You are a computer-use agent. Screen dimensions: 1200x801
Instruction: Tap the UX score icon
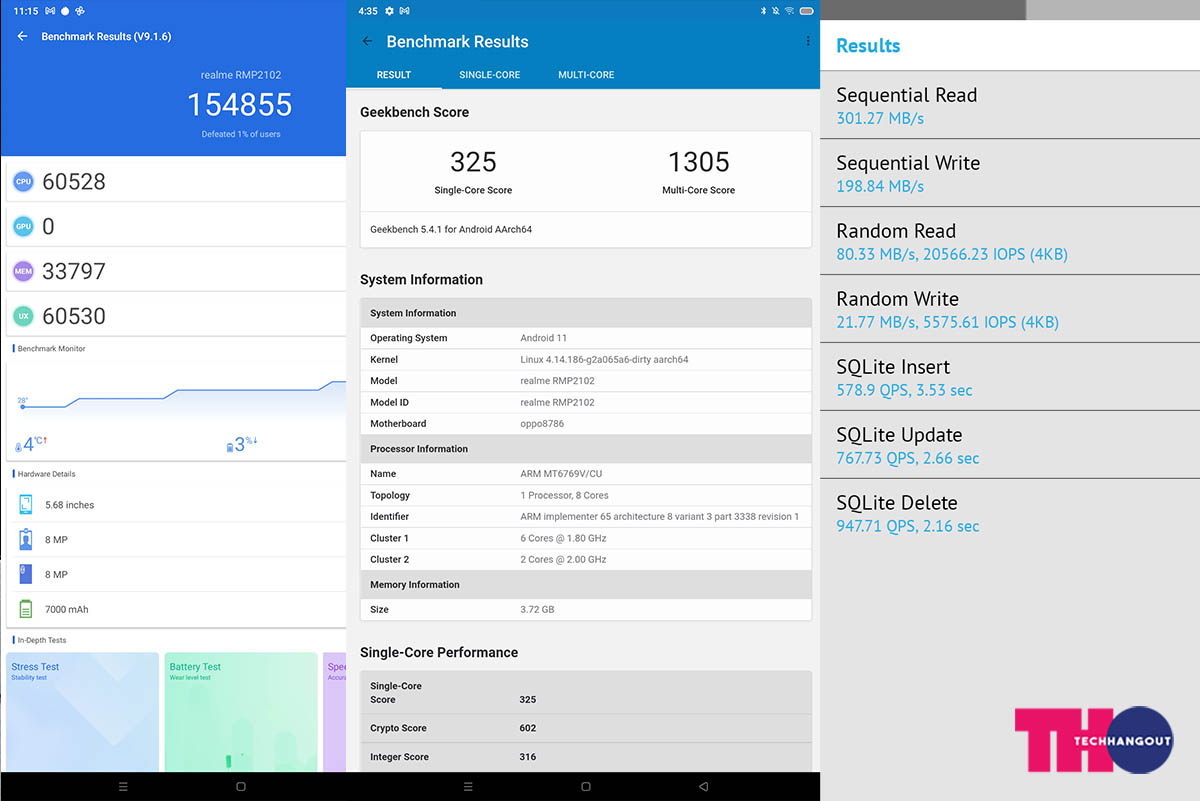pos(23,316)
